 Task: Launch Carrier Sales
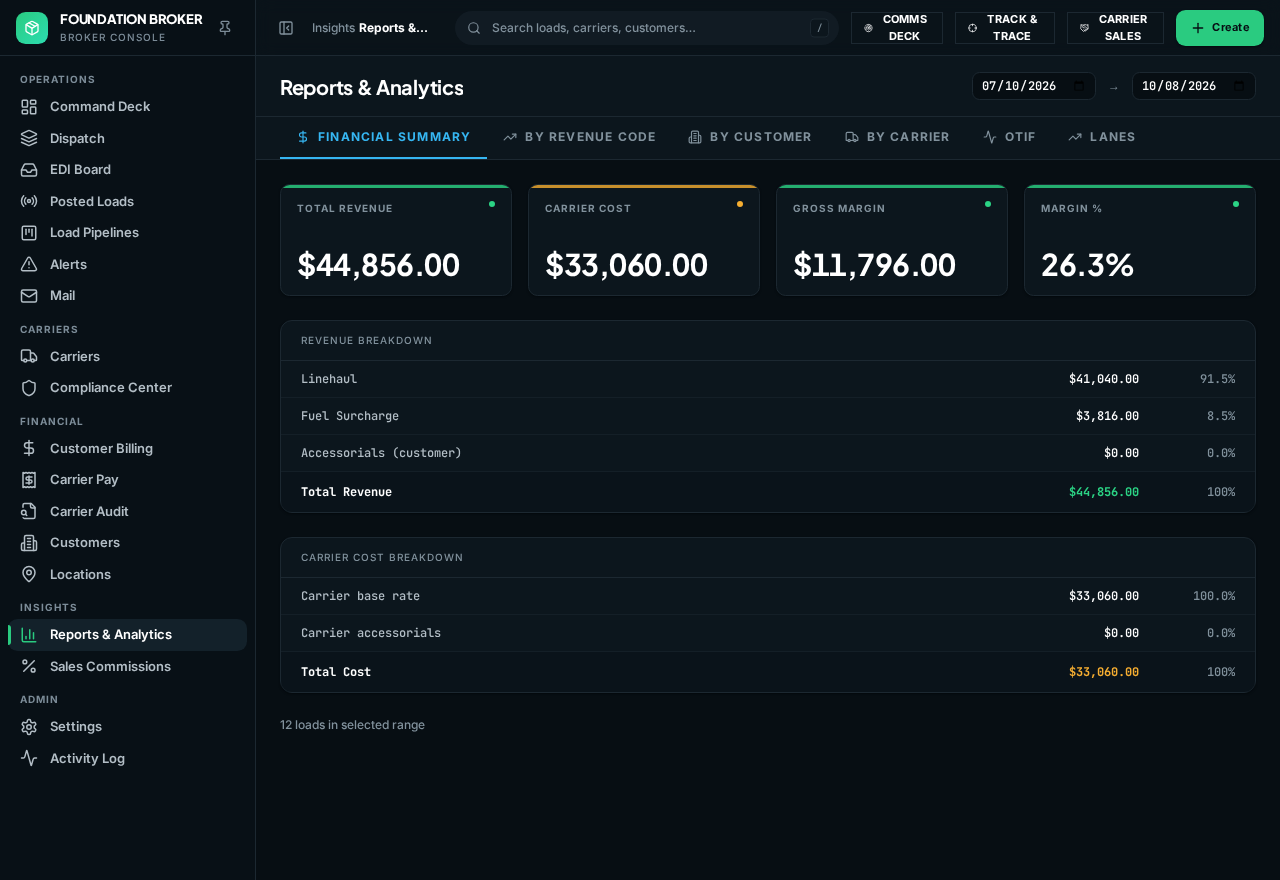pos(1115,28)
